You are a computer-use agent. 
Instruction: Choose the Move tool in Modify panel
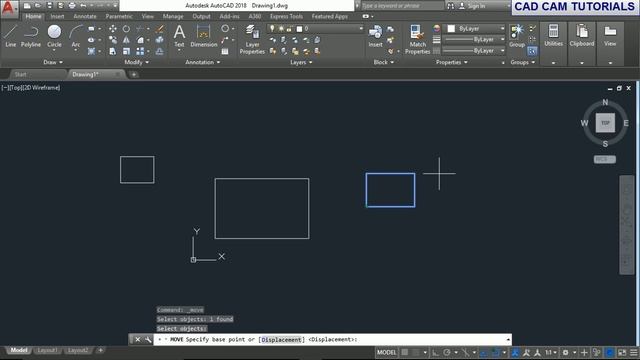click(113, 29)
